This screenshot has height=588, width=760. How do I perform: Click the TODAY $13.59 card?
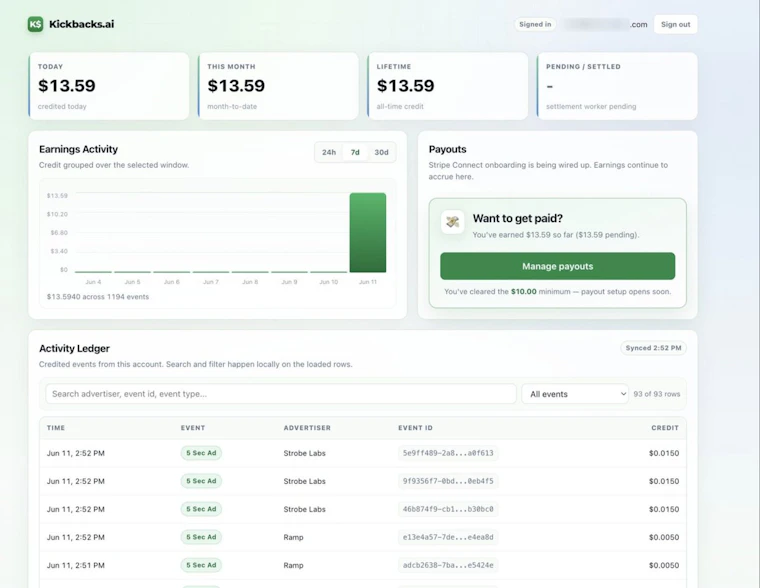[x=109, y=86]
